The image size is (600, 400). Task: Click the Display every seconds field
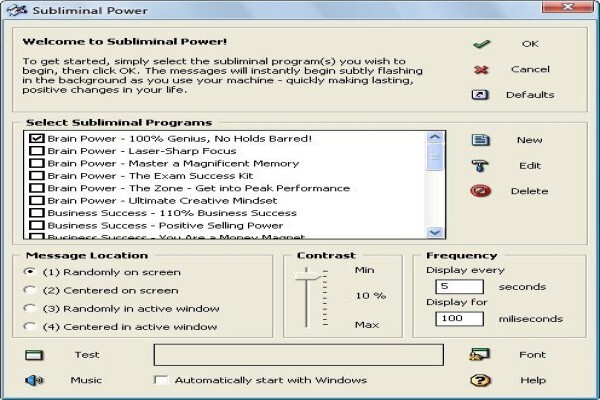[459, 286]
